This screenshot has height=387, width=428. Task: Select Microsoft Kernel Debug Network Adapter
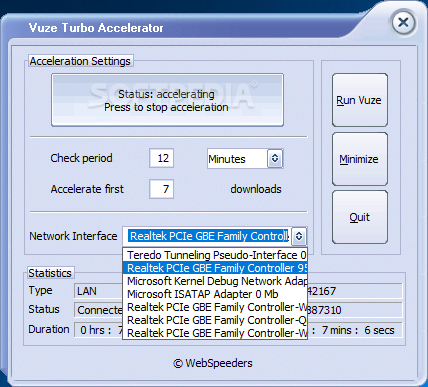click(215, 281)
